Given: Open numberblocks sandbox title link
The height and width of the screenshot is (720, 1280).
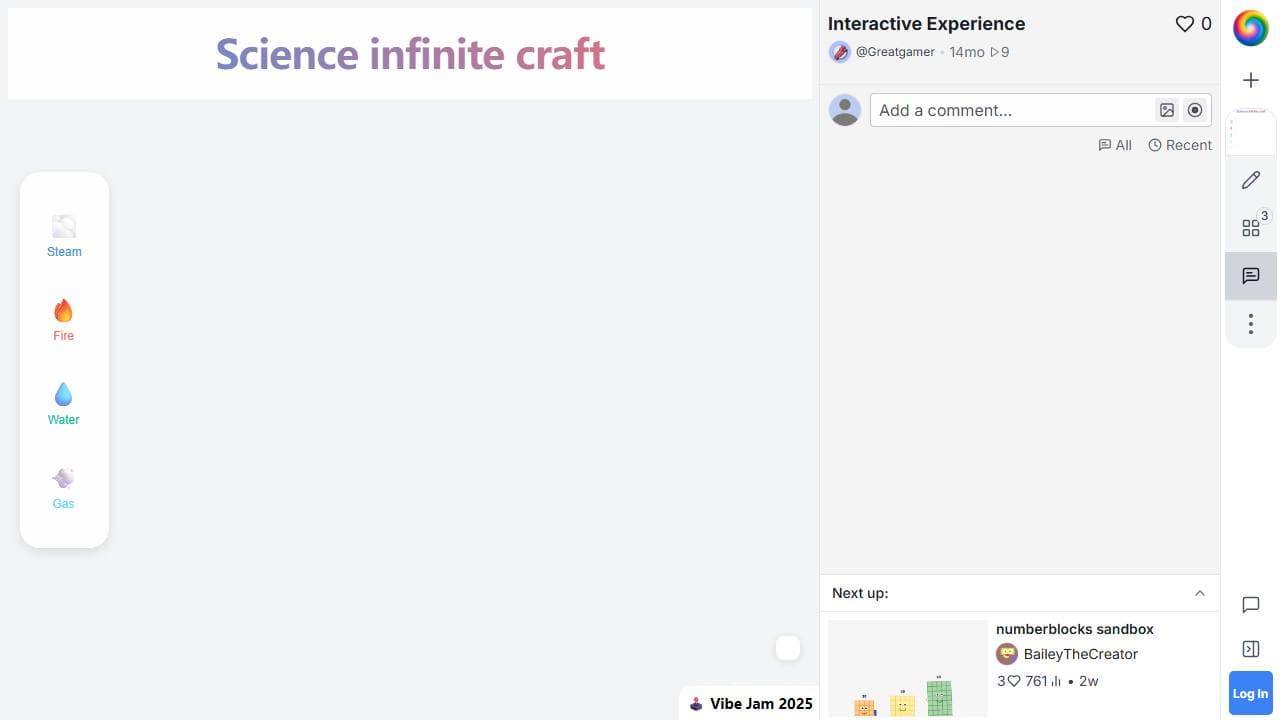Looking at the screenshot, I should [x=1075, y=629].
